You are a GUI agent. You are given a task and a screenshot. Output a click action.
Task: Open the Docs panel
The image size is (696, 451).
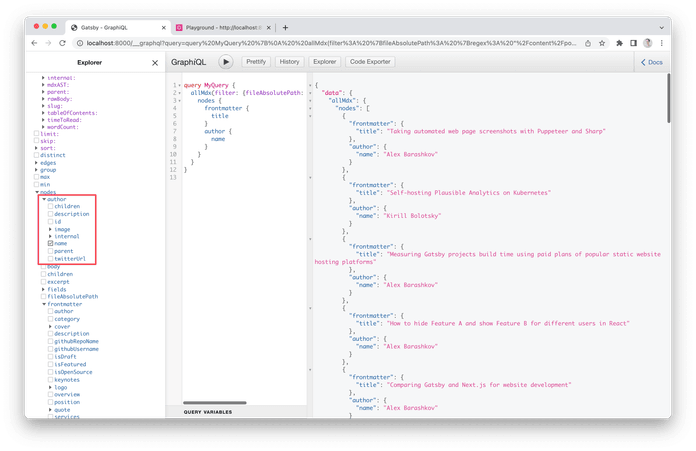(x=652, y=62)
